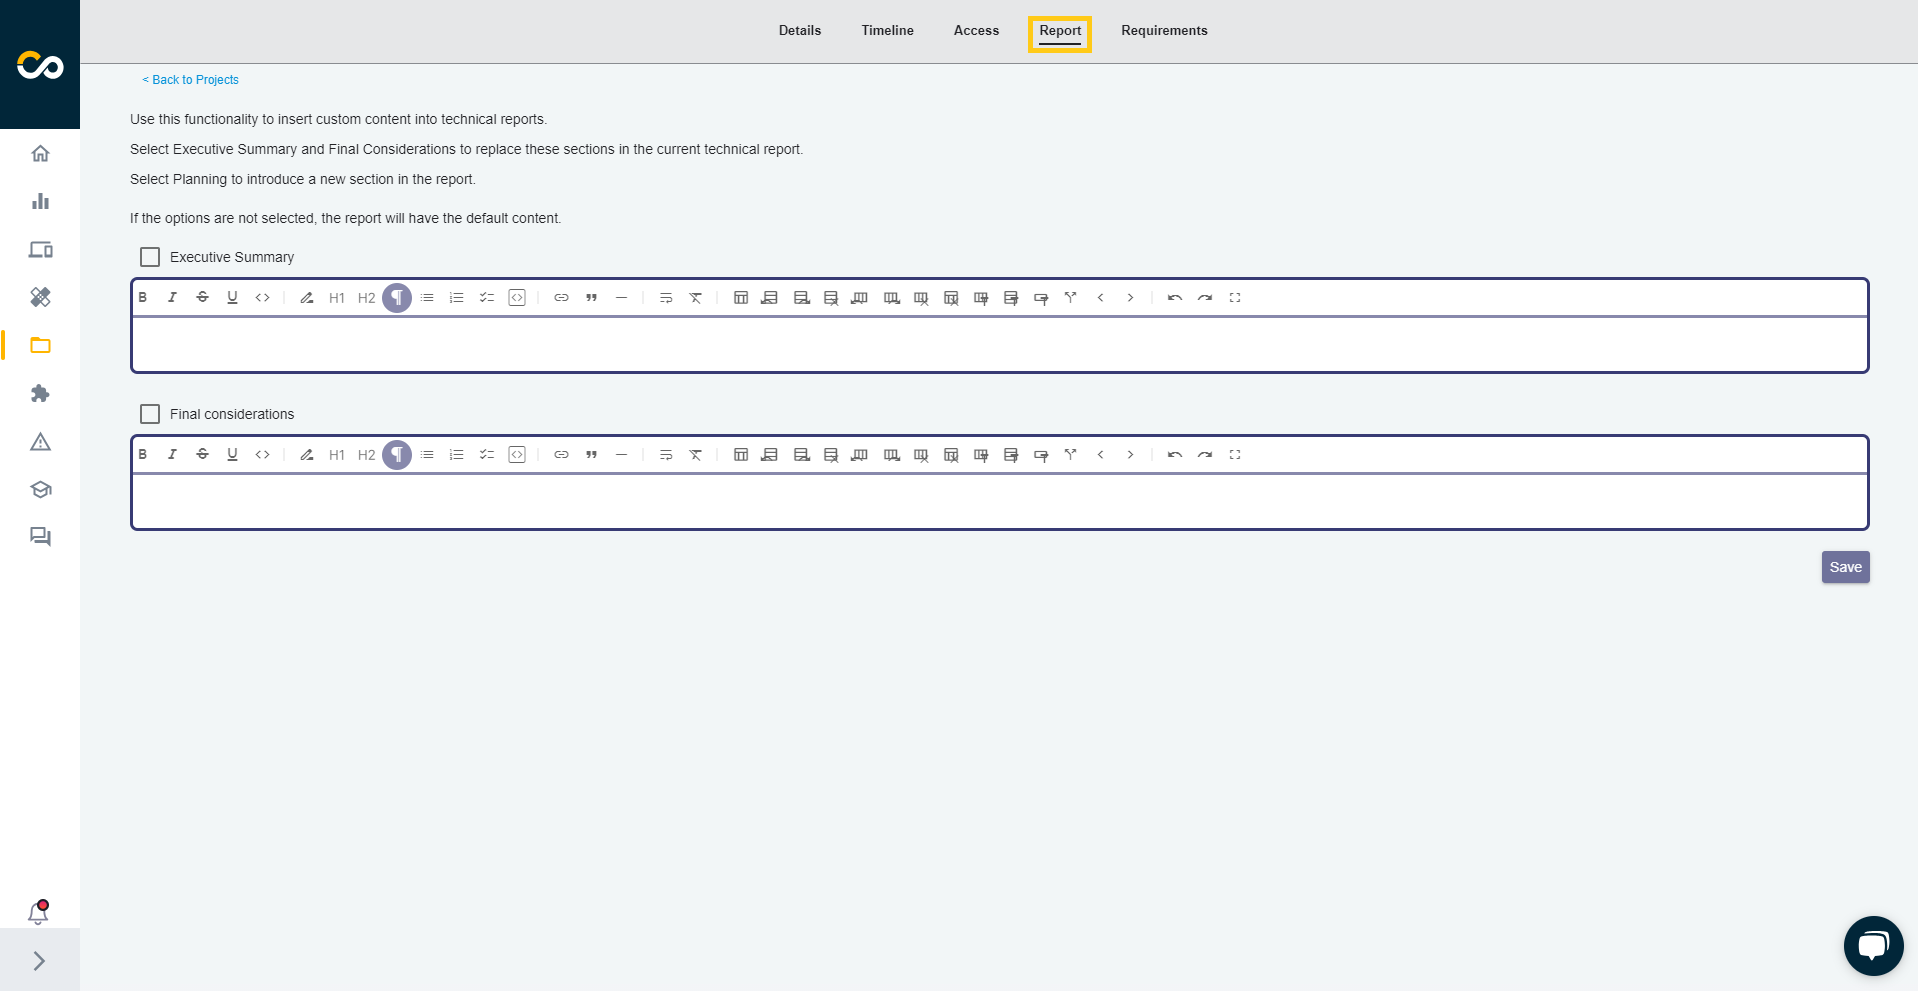Insert bullet list in Executive Summary editor

[427, 298]
